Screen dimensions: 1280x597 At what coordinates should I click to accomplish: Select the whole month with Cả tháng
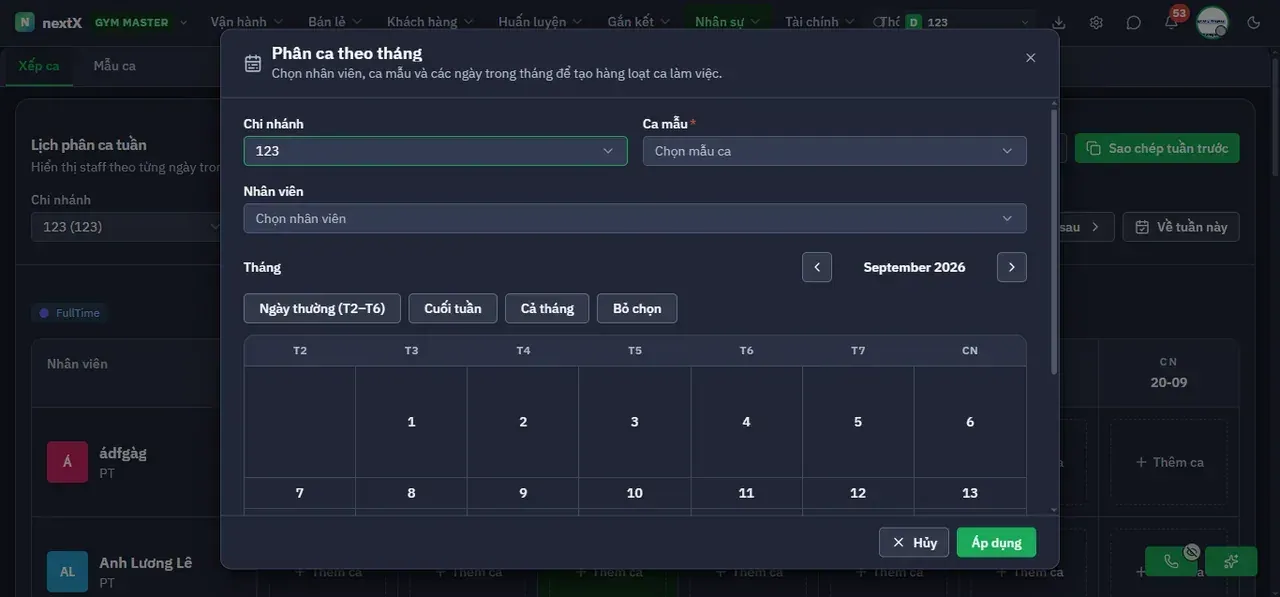(547, 308)
